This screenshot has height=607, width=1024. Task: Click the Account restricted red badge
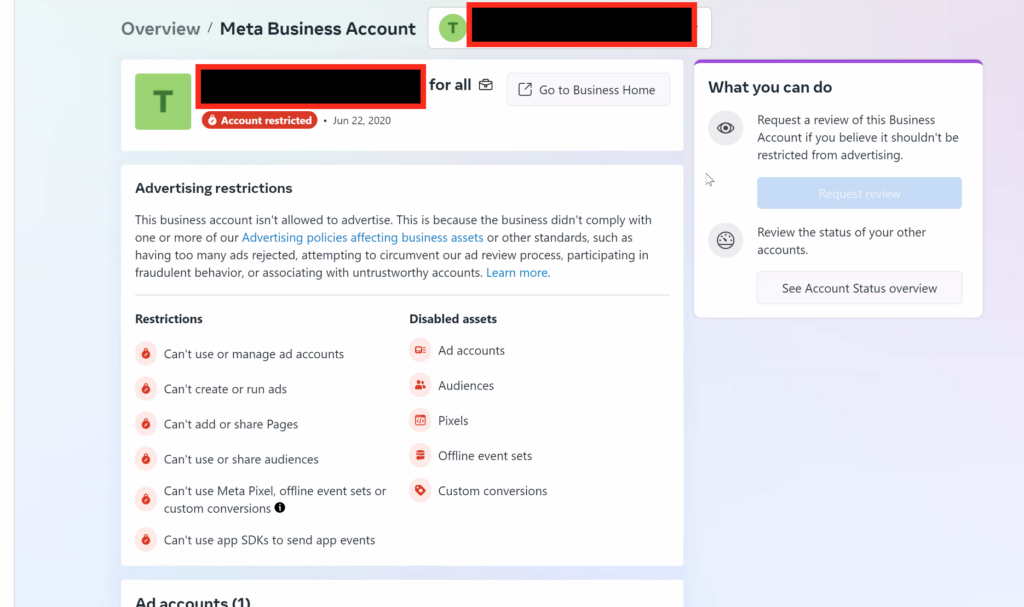(x=260, y=121)
